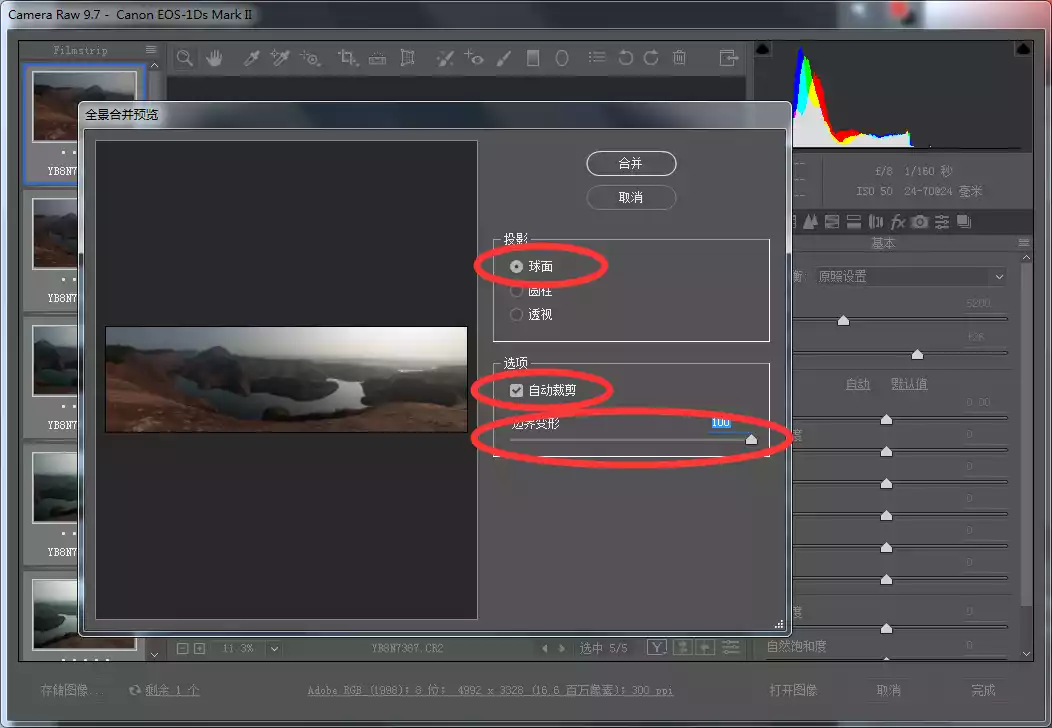Open the Filmstrip panel menu

pos(151,50)
